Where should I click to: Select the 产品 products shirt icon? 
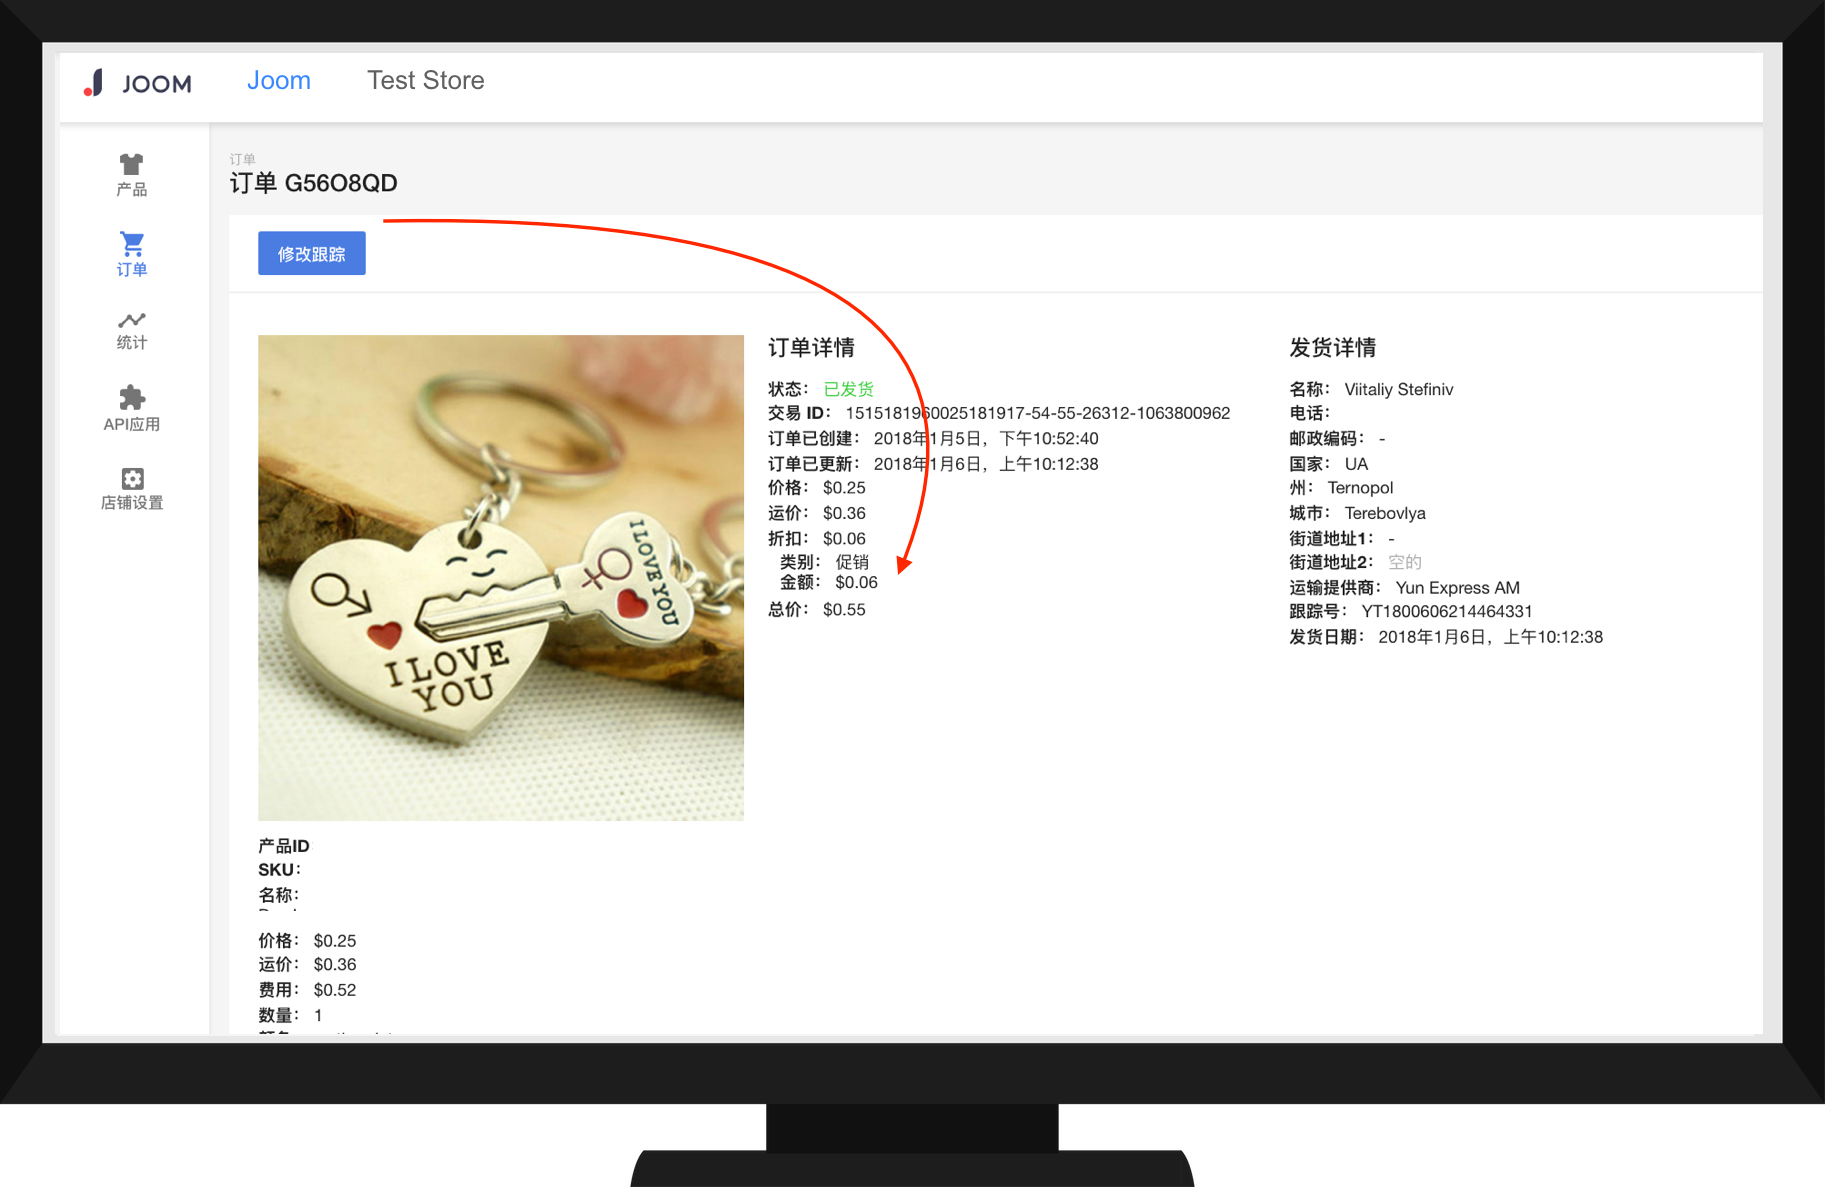tap(130, 166)
